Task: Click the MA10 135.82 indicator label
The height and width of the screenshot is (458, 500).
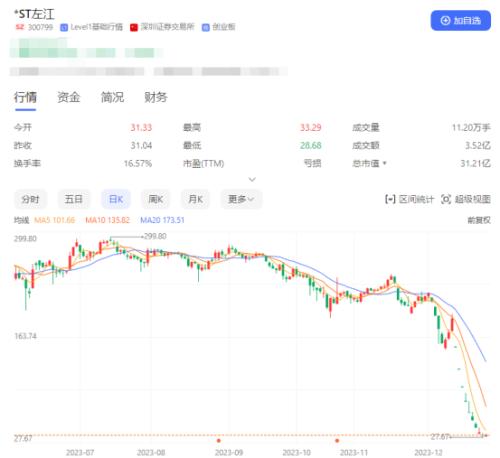Action: tap(107, 220)
